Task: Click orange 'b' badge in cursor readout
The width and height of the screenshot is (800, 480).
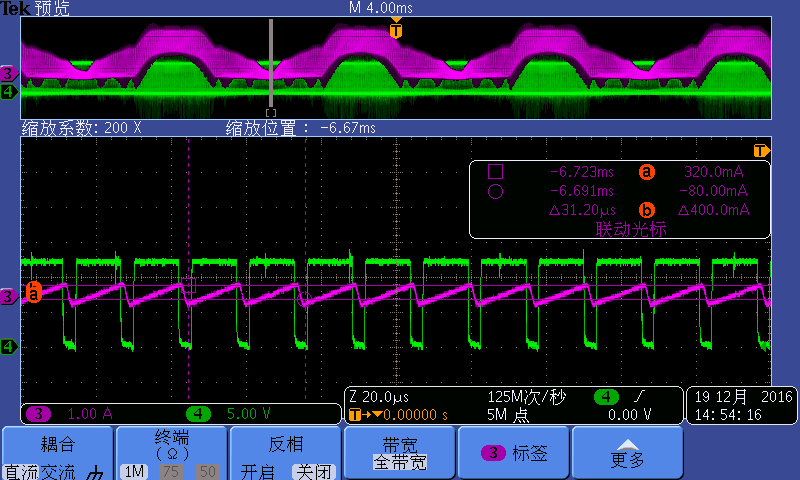Action: pyautogui.click(x=646, y=210)
